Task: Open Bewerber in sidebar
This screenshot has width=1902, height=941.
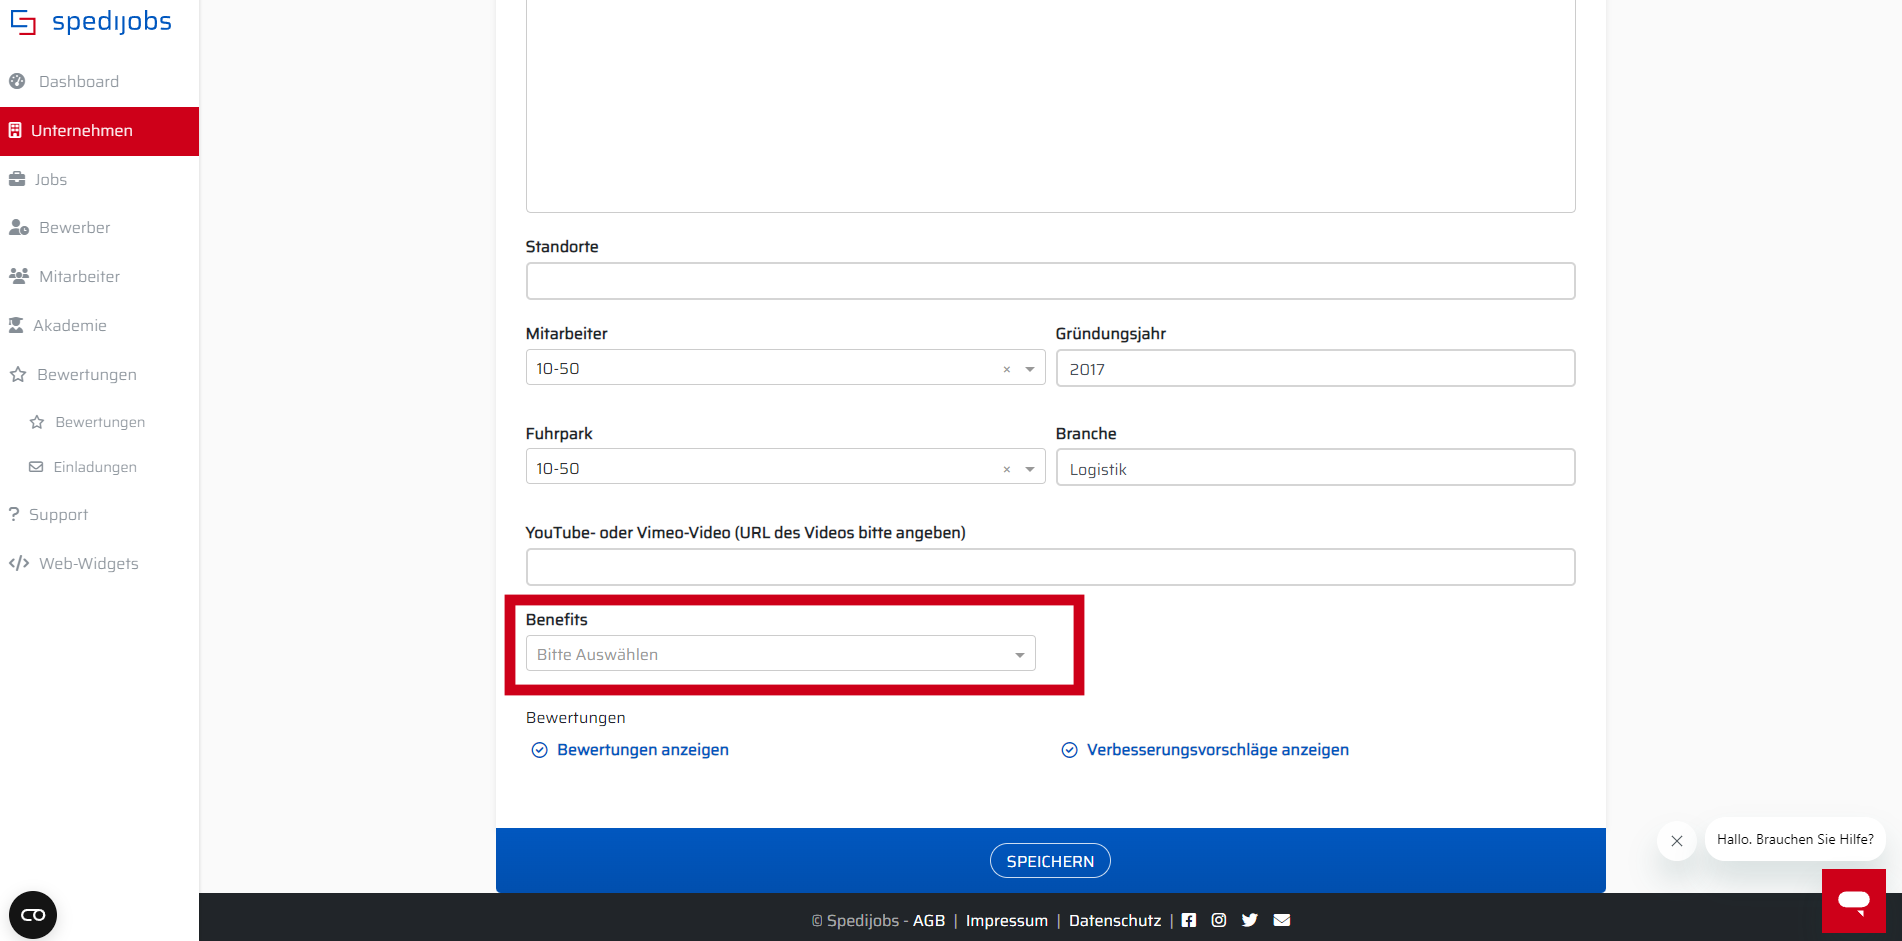Action: (74, 227)
